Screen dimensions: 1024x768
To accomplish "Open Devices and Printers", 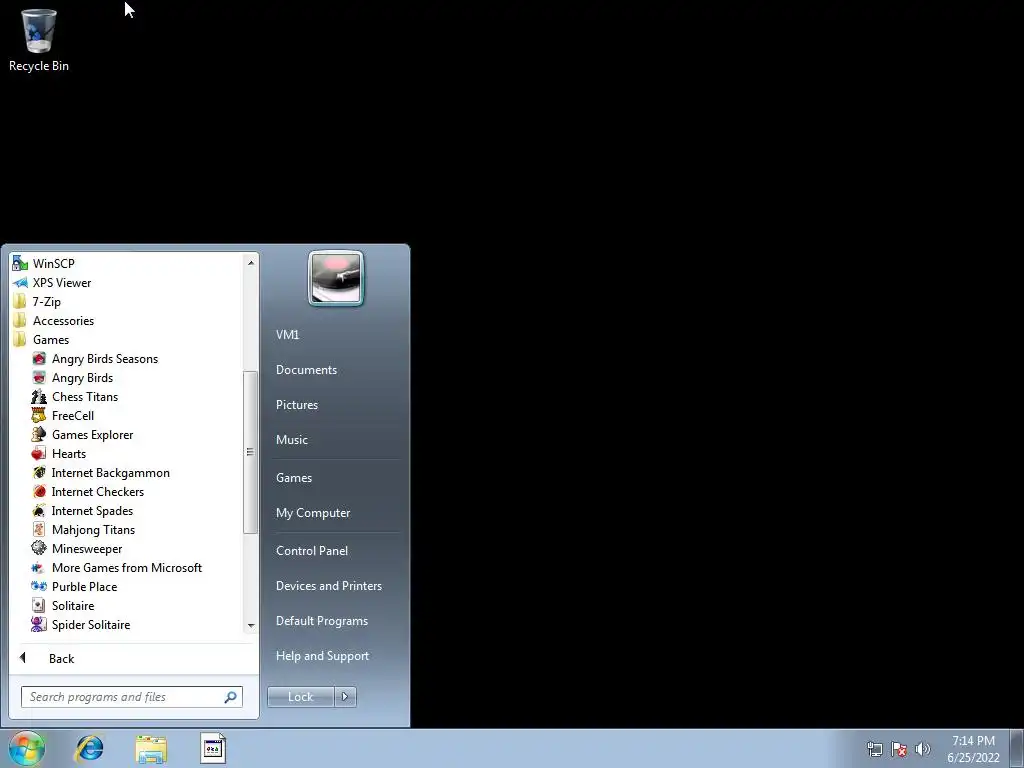I will [328, 586].
